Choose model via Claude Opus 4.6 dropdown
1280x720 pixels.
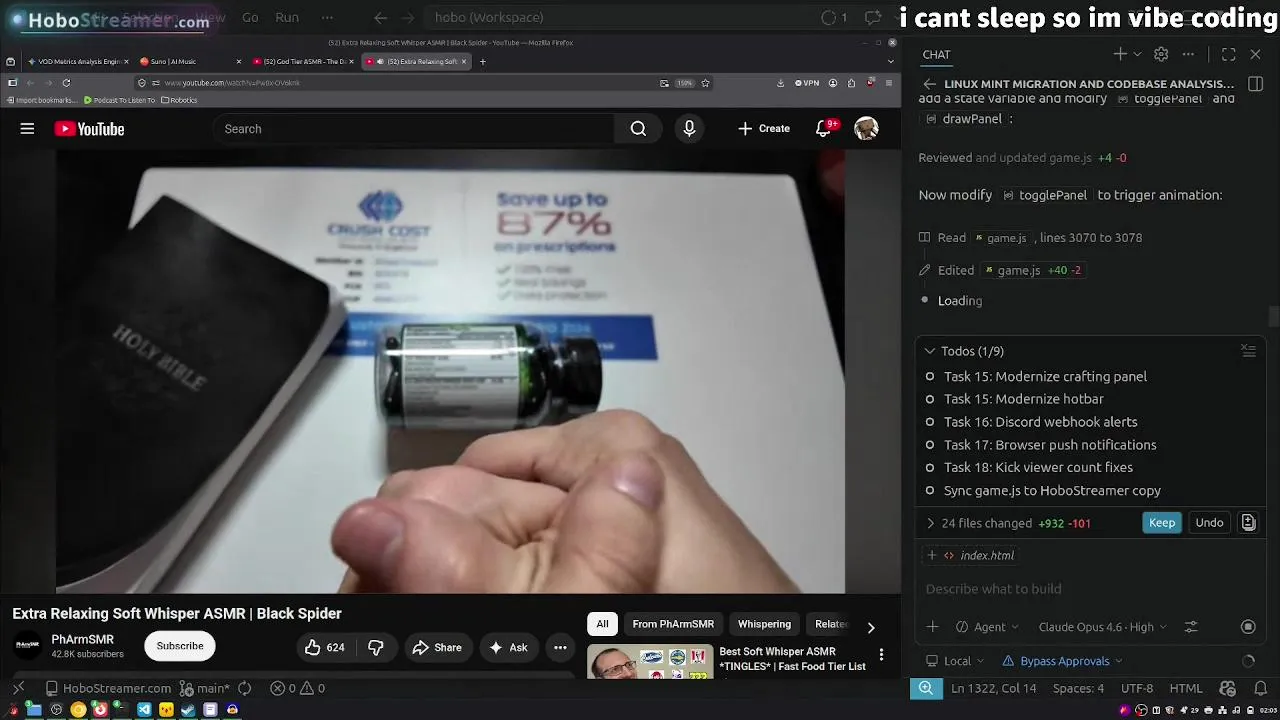coord(1103,627)
